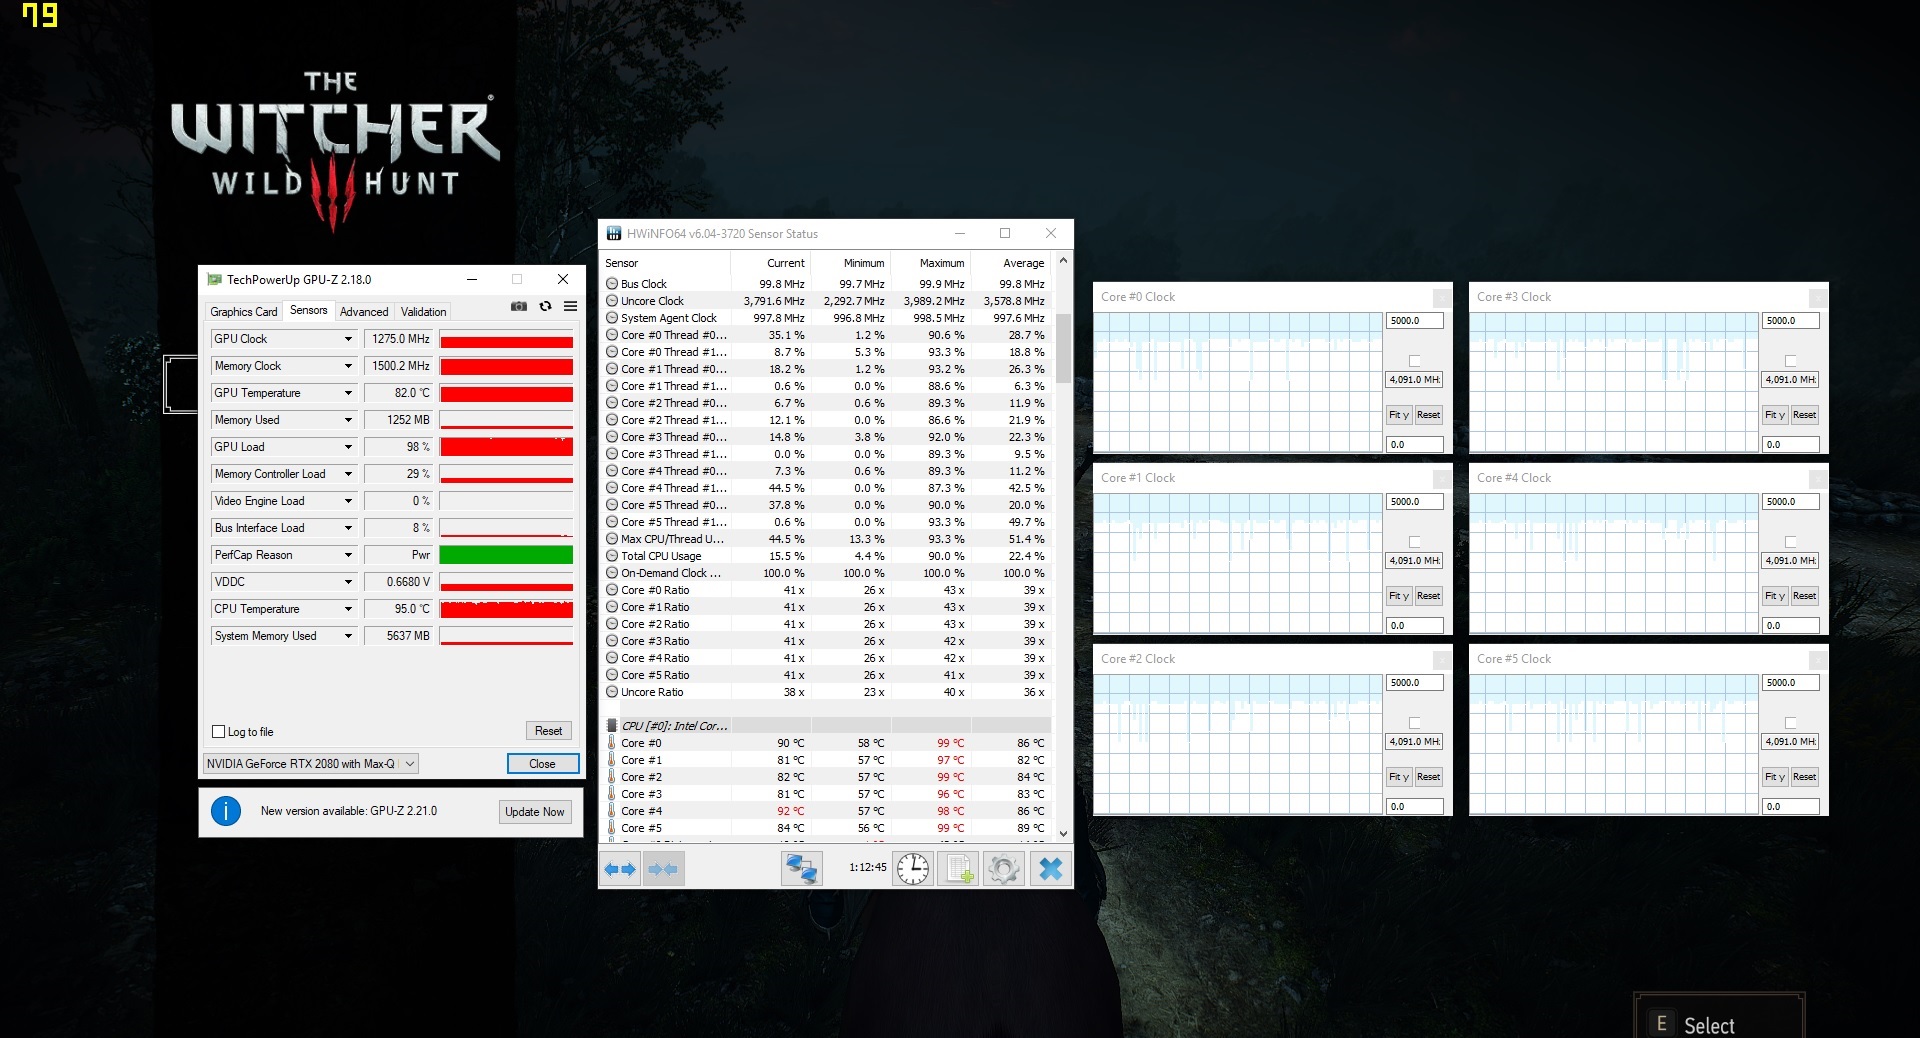The image size is (1920, 1038).
Task: Click the scroll down arrow in HWiNFO list
Action: [1063, 833]
